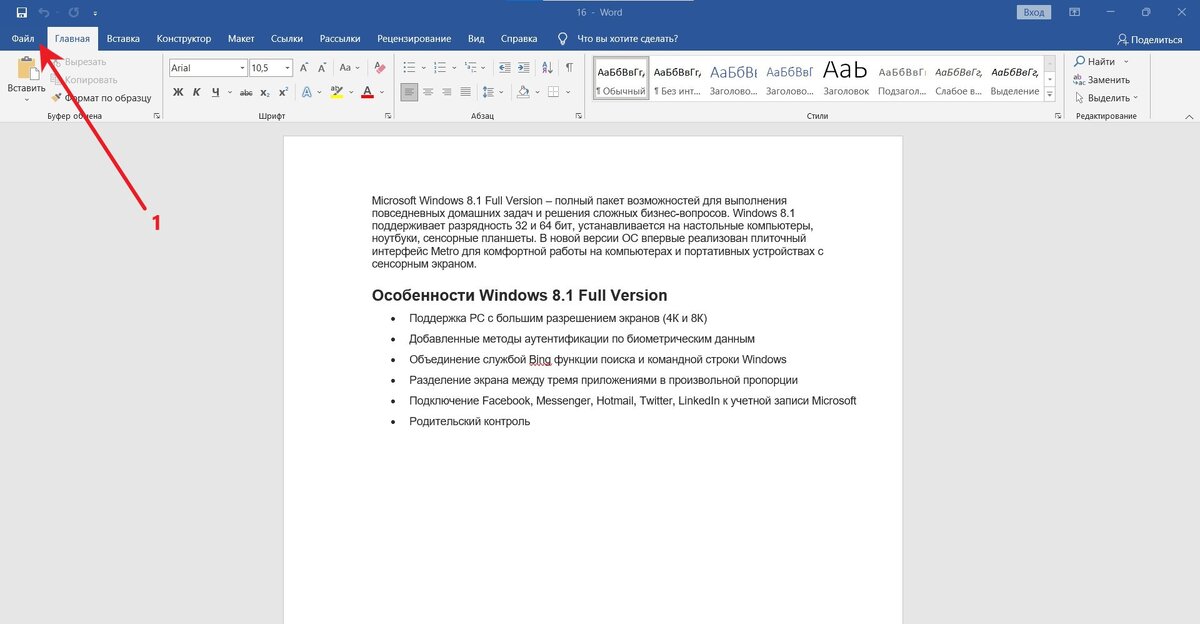This screenshot has width=1200, height=624.
Task: Expand the styles gallery more arrow
Action: 1049,95
